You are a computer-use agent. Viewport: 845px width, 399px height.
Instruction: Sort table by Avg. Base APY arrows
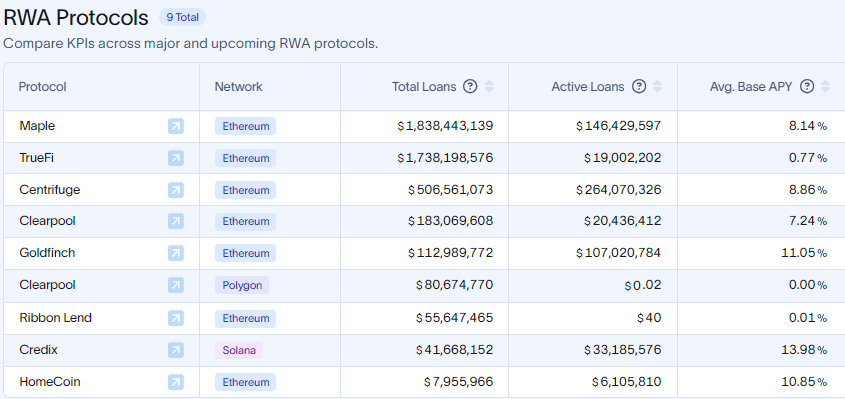click(826, 86)
